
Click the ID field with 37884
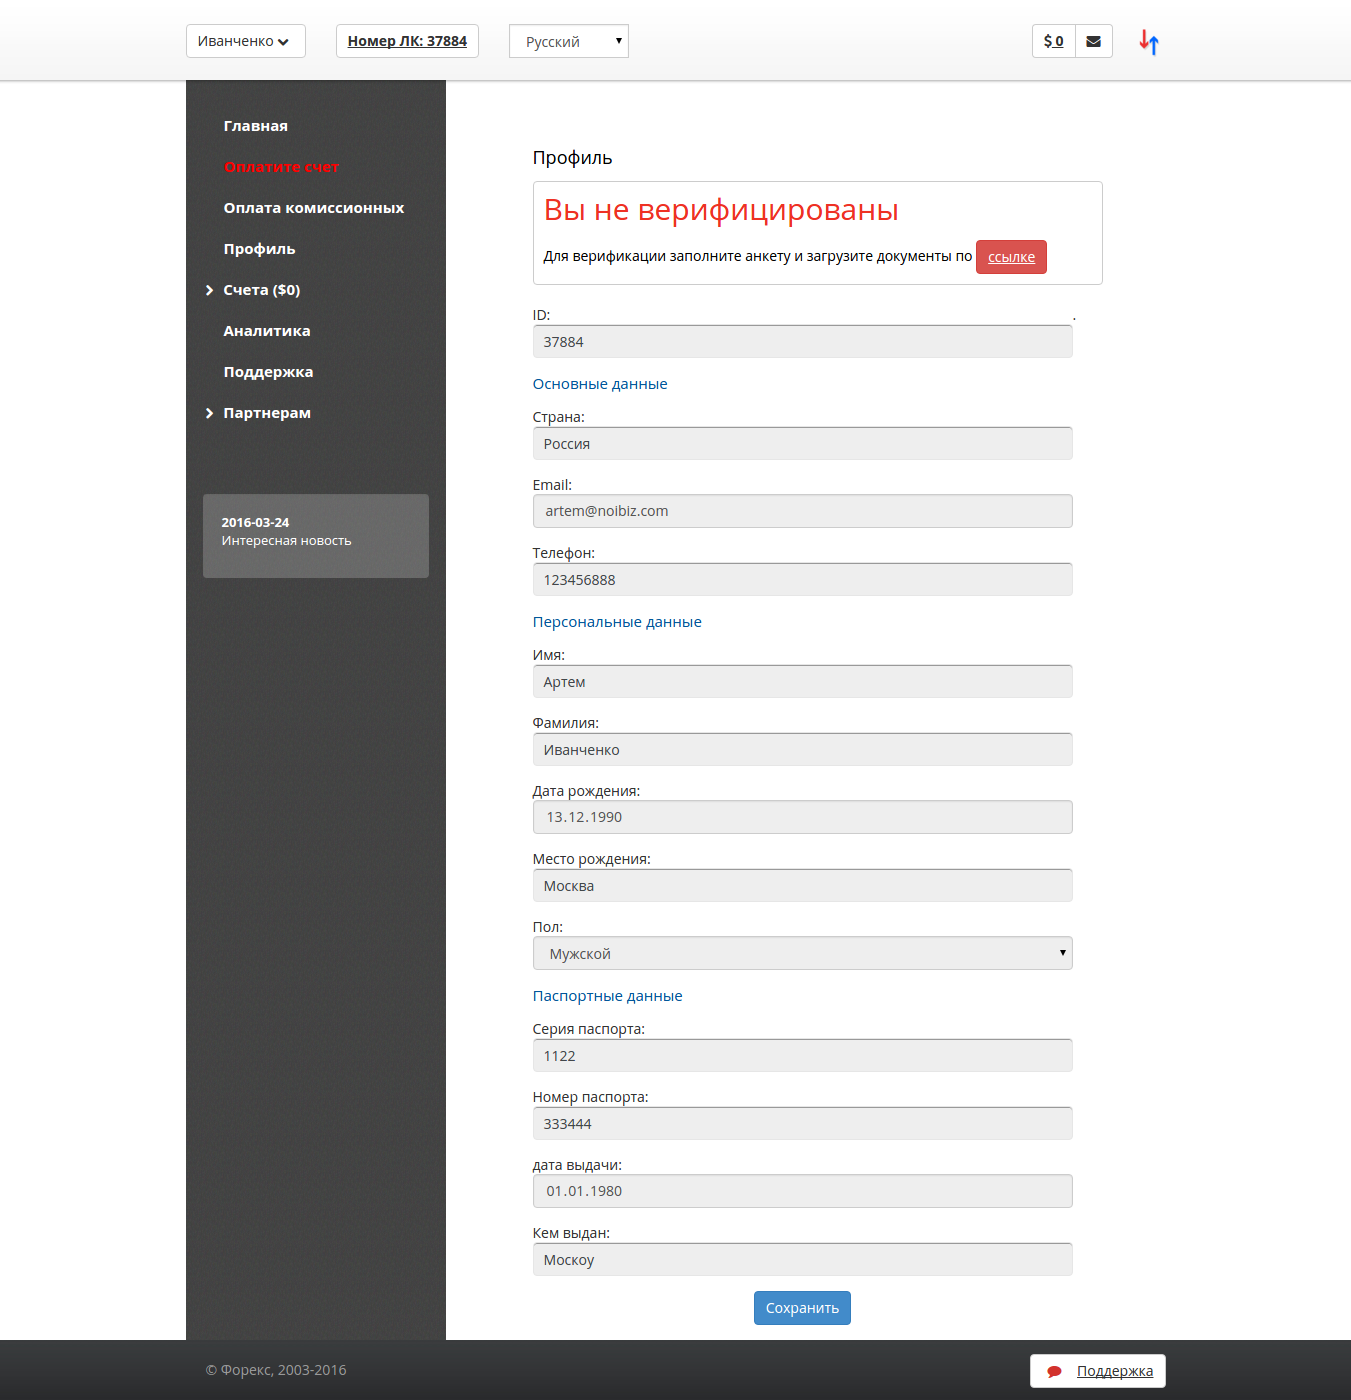[803, 341]
